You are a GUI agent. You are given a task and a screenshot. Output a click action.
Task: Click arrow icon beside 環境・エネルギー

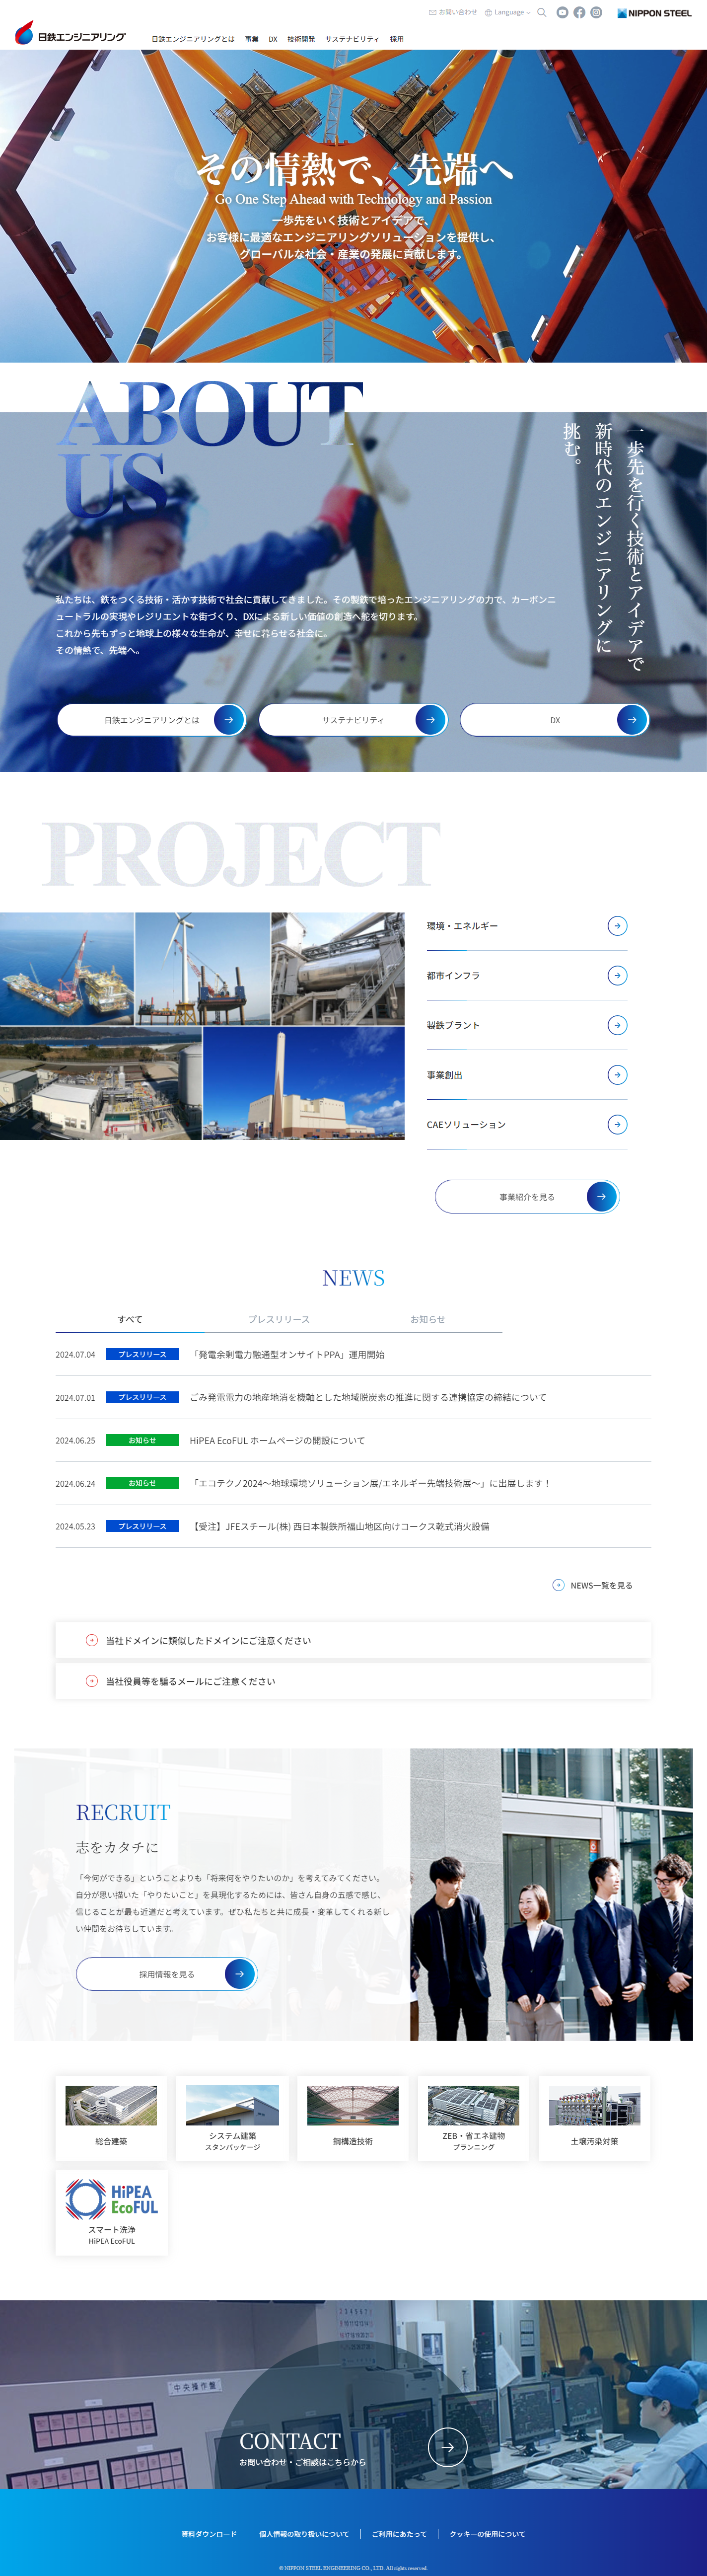(617, 926)
